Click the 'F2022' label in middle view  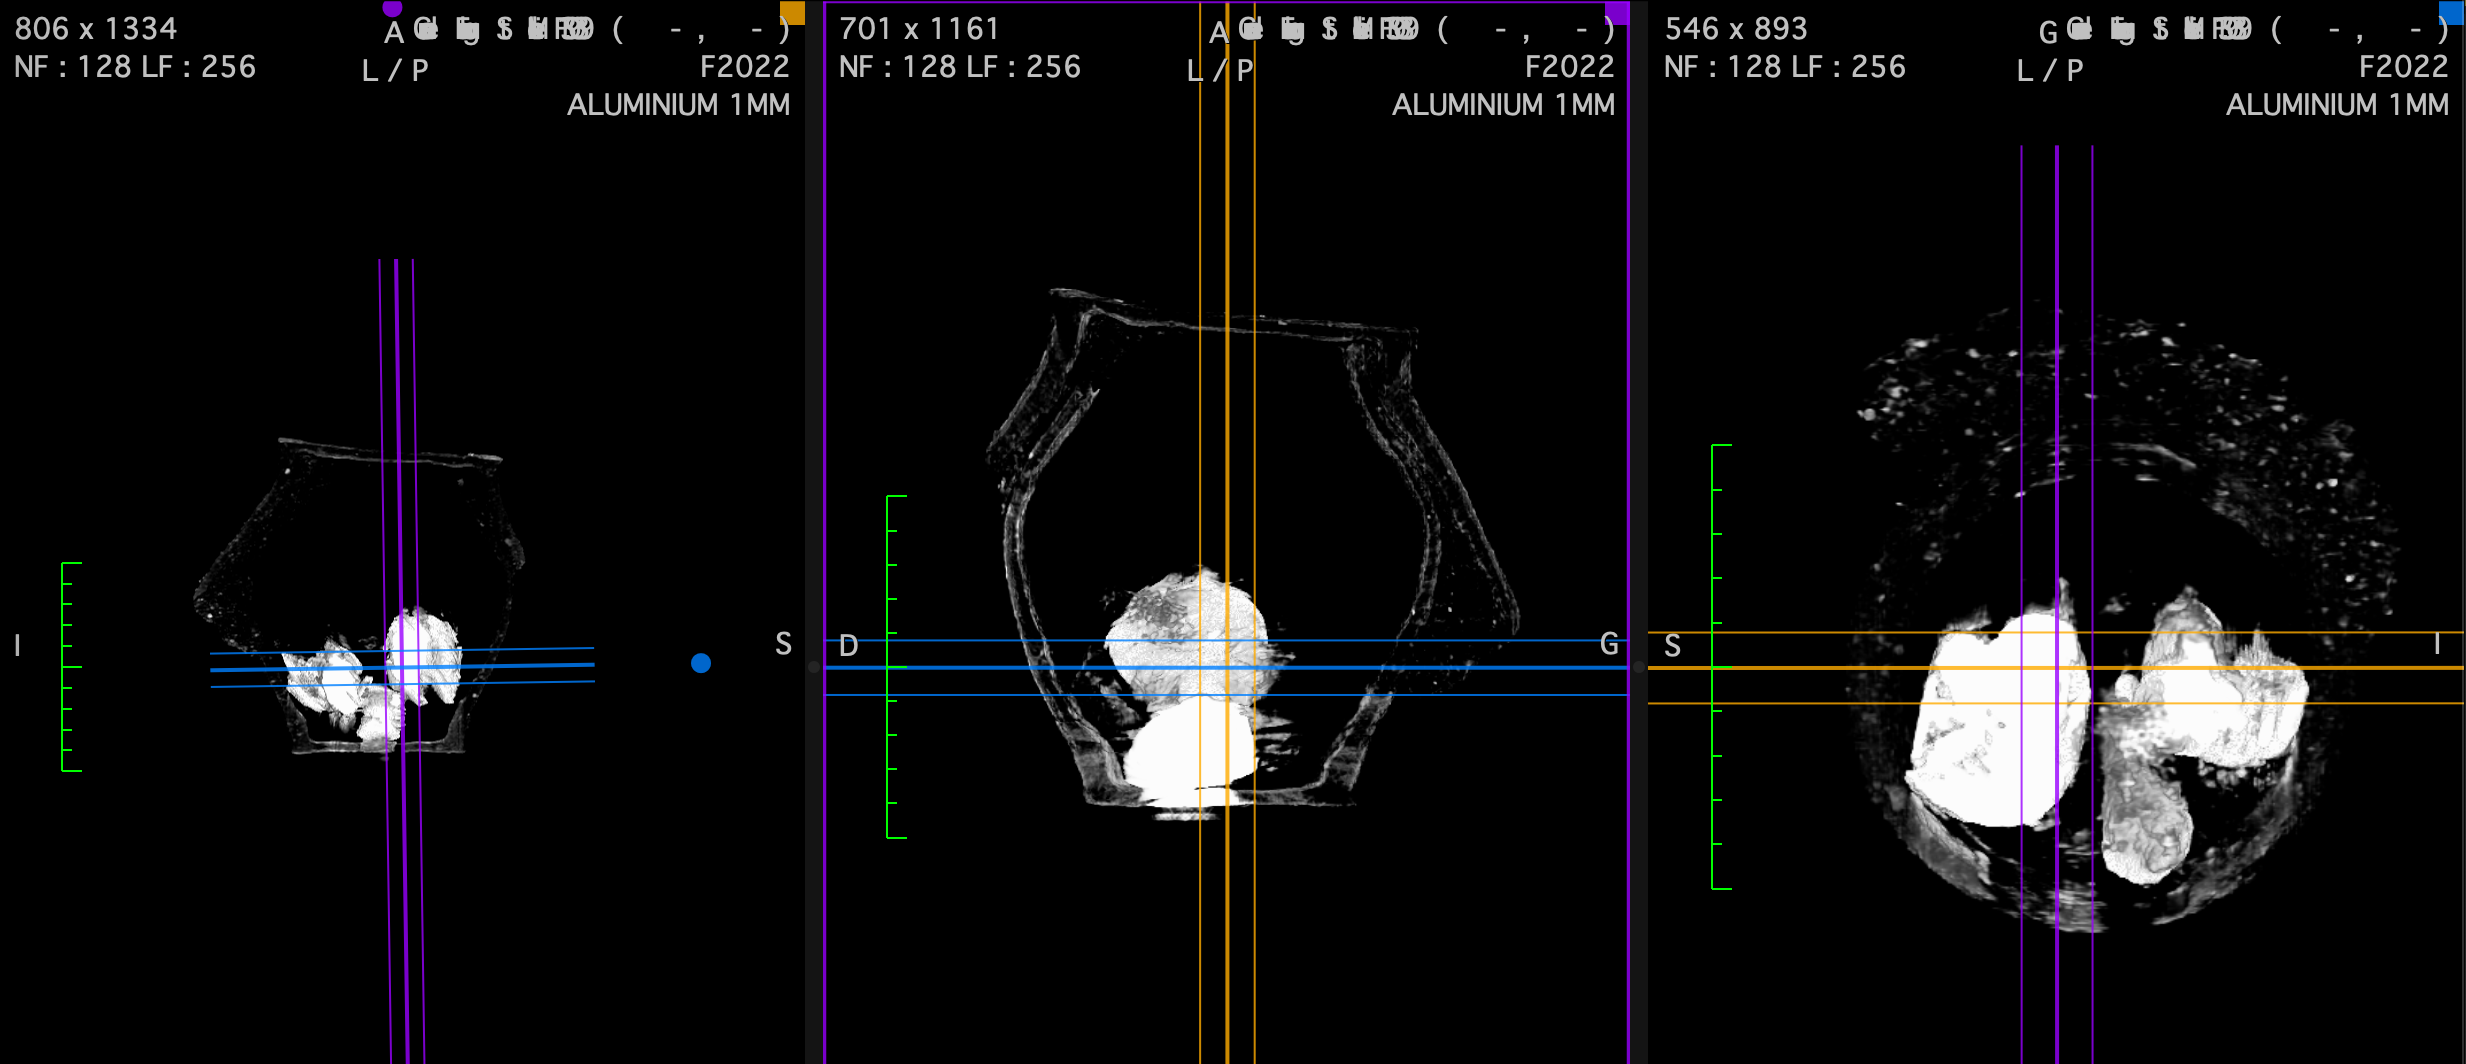click(1570, 67)
